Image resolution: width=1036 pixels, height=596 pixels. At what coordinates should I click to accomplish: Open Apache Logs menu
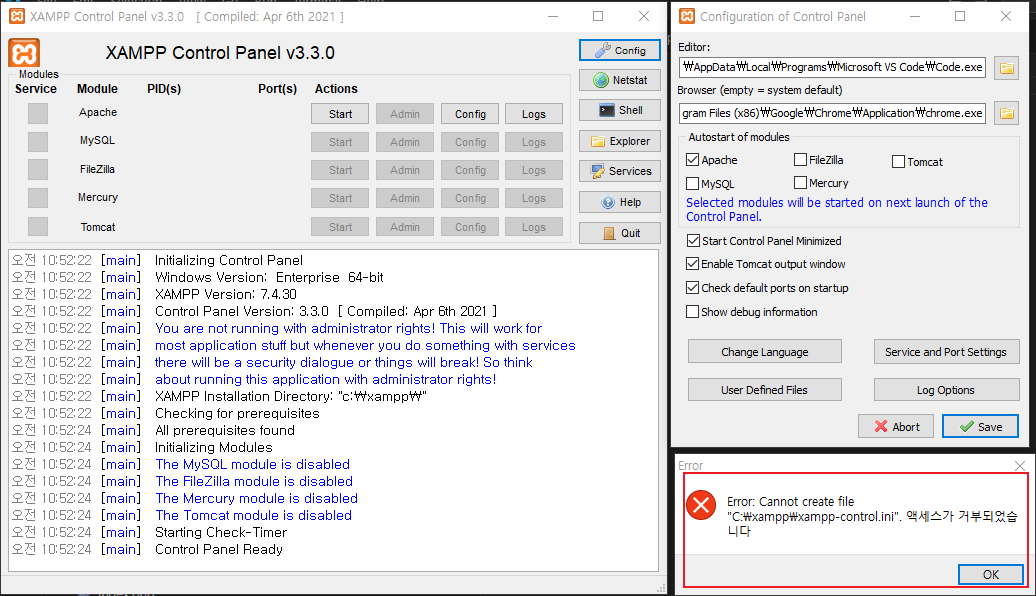click(x=534, y=114)
